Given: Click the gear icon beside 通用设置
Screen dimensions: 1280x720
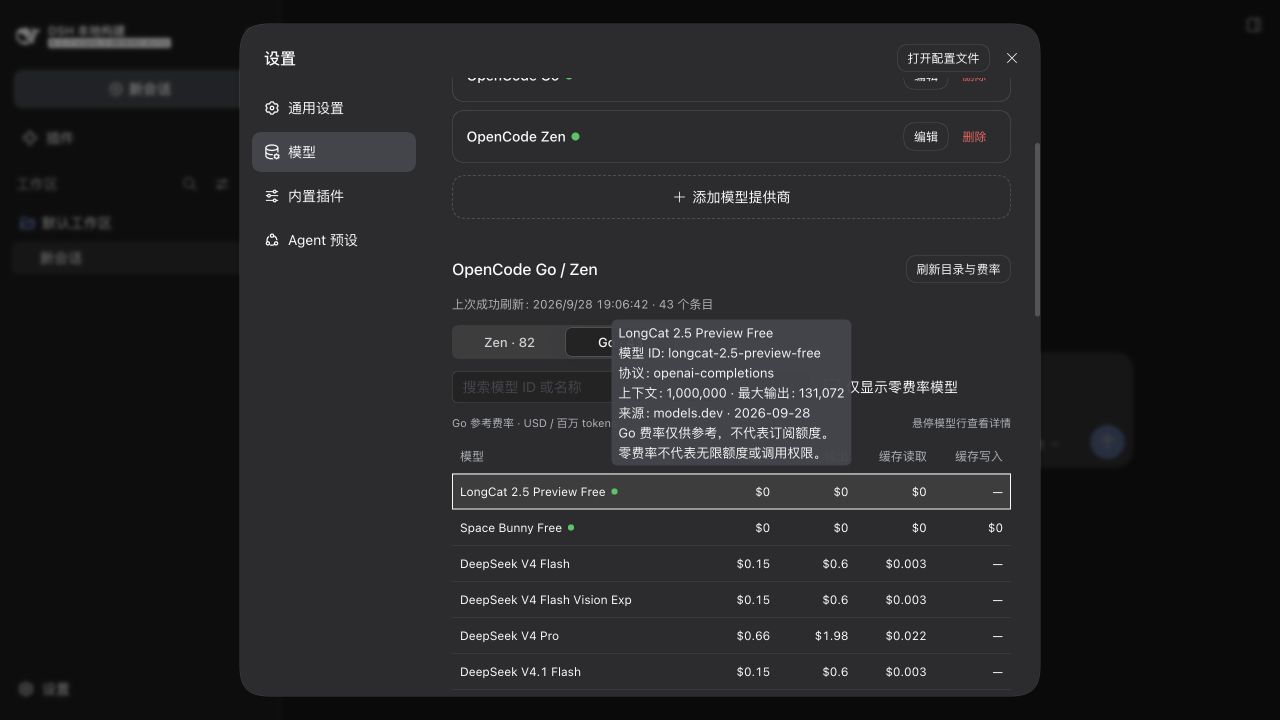Looking at the screenshot, I should tap(272, 108).
